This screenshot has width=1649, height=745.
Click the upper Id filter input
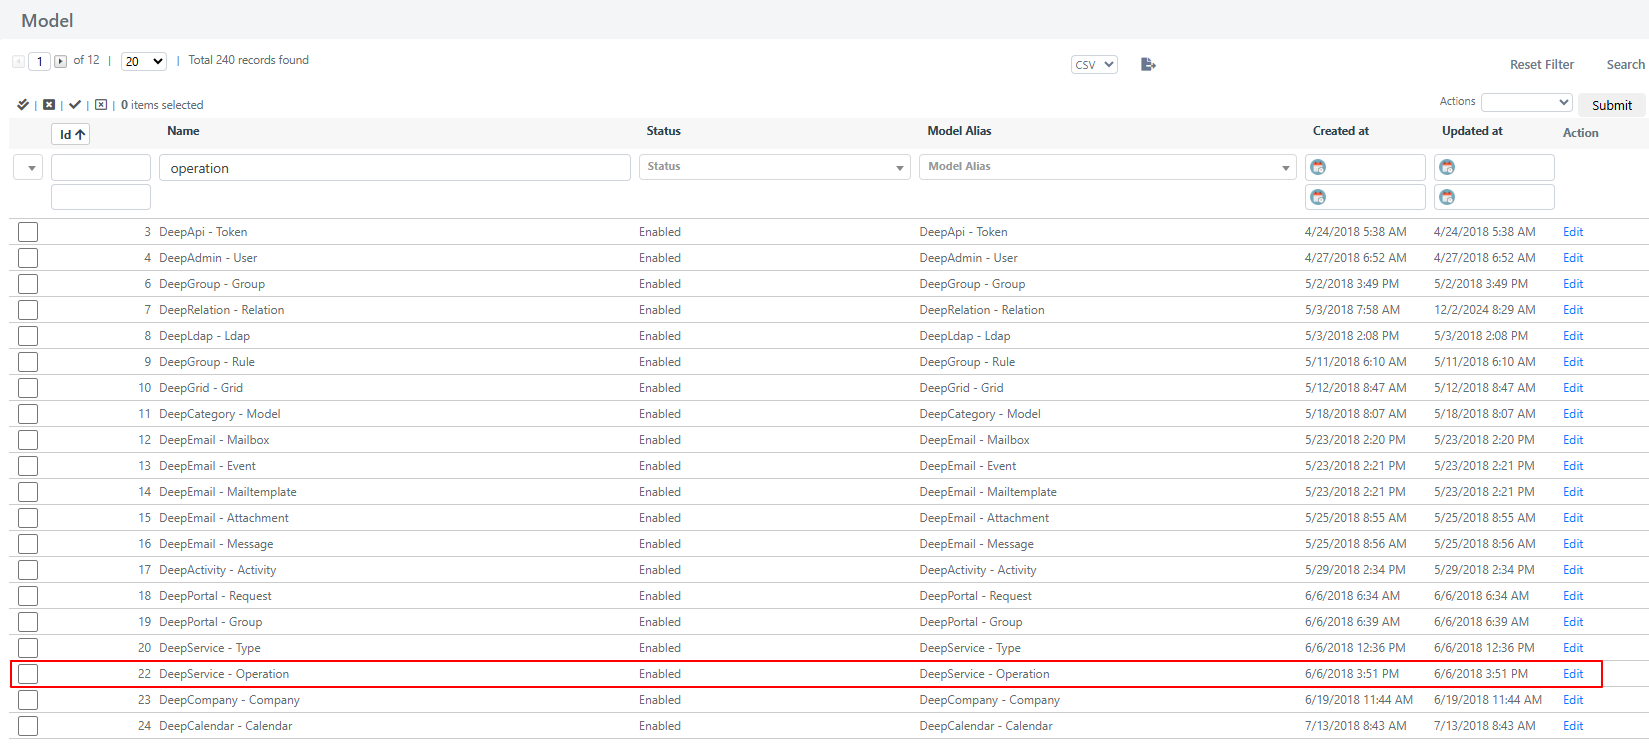[x=101, y=167]
